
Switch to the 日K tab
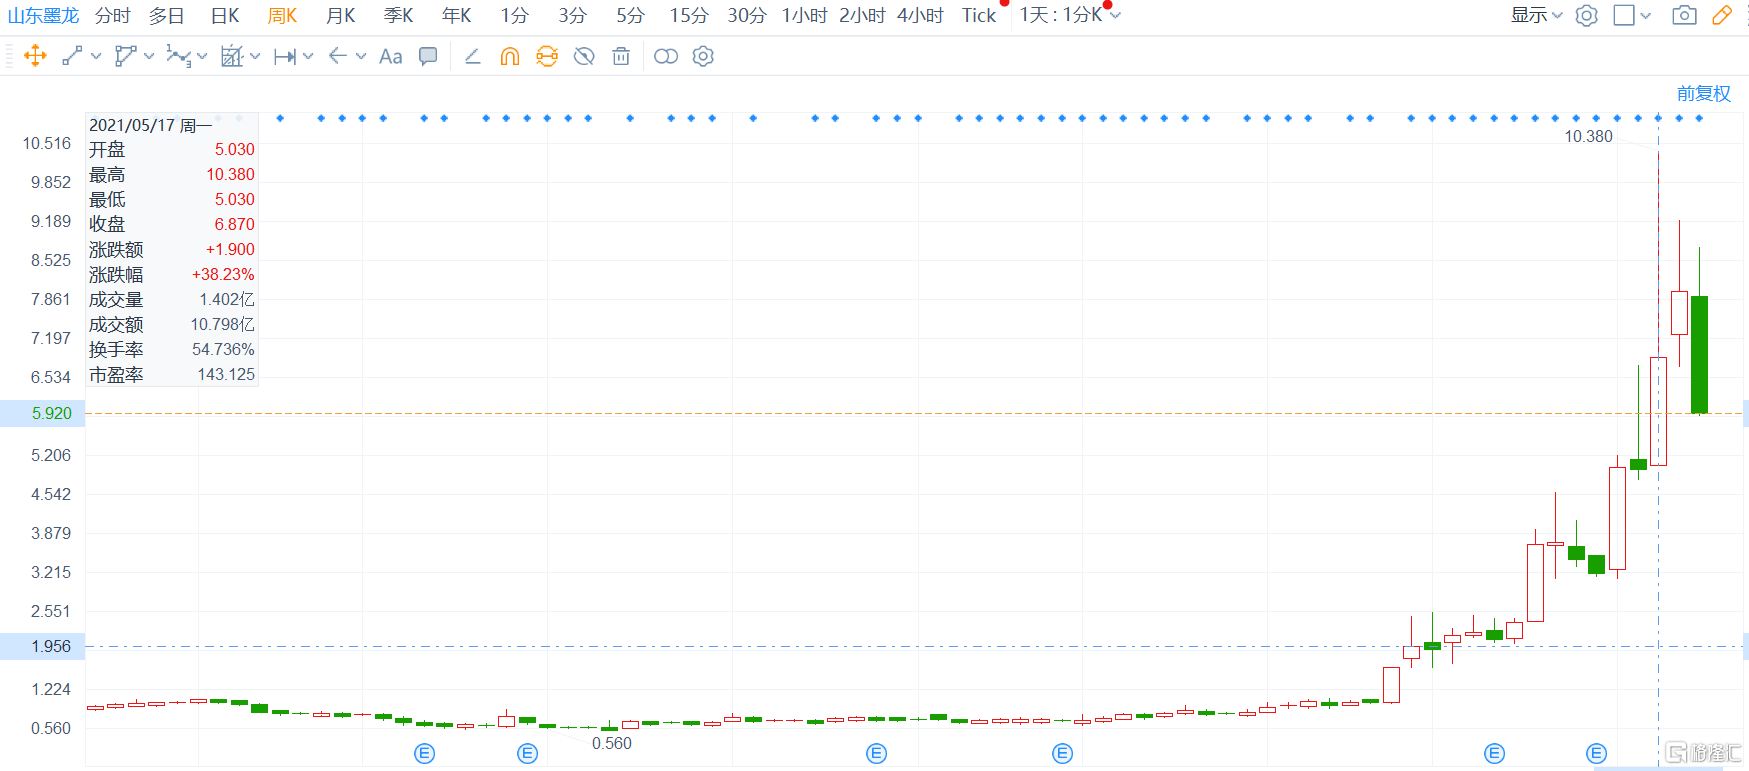click(225, 15)
